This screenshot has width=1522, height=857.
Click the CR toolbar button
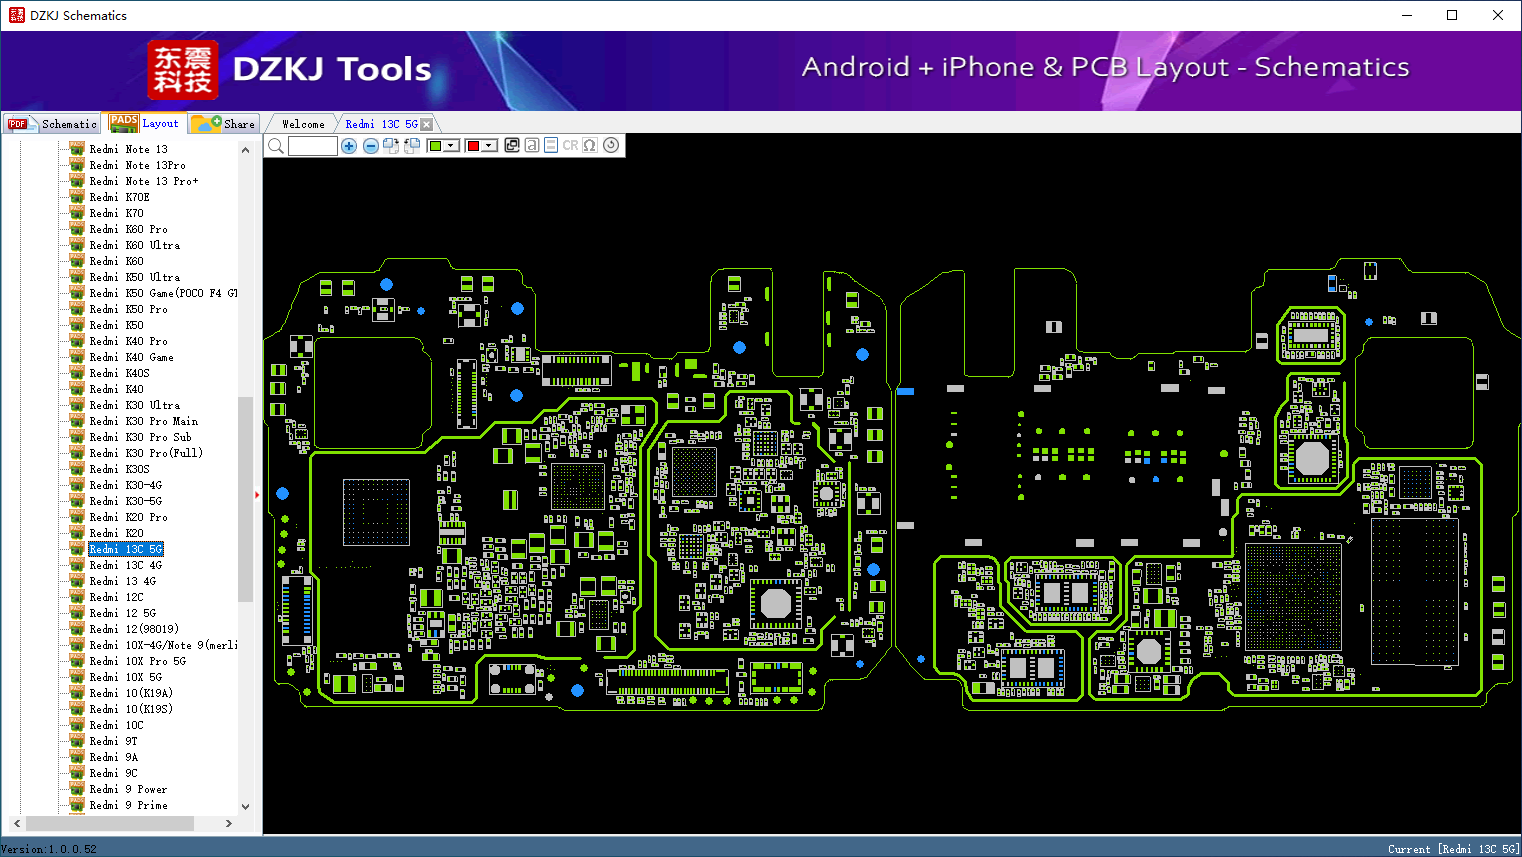(570, 145)
